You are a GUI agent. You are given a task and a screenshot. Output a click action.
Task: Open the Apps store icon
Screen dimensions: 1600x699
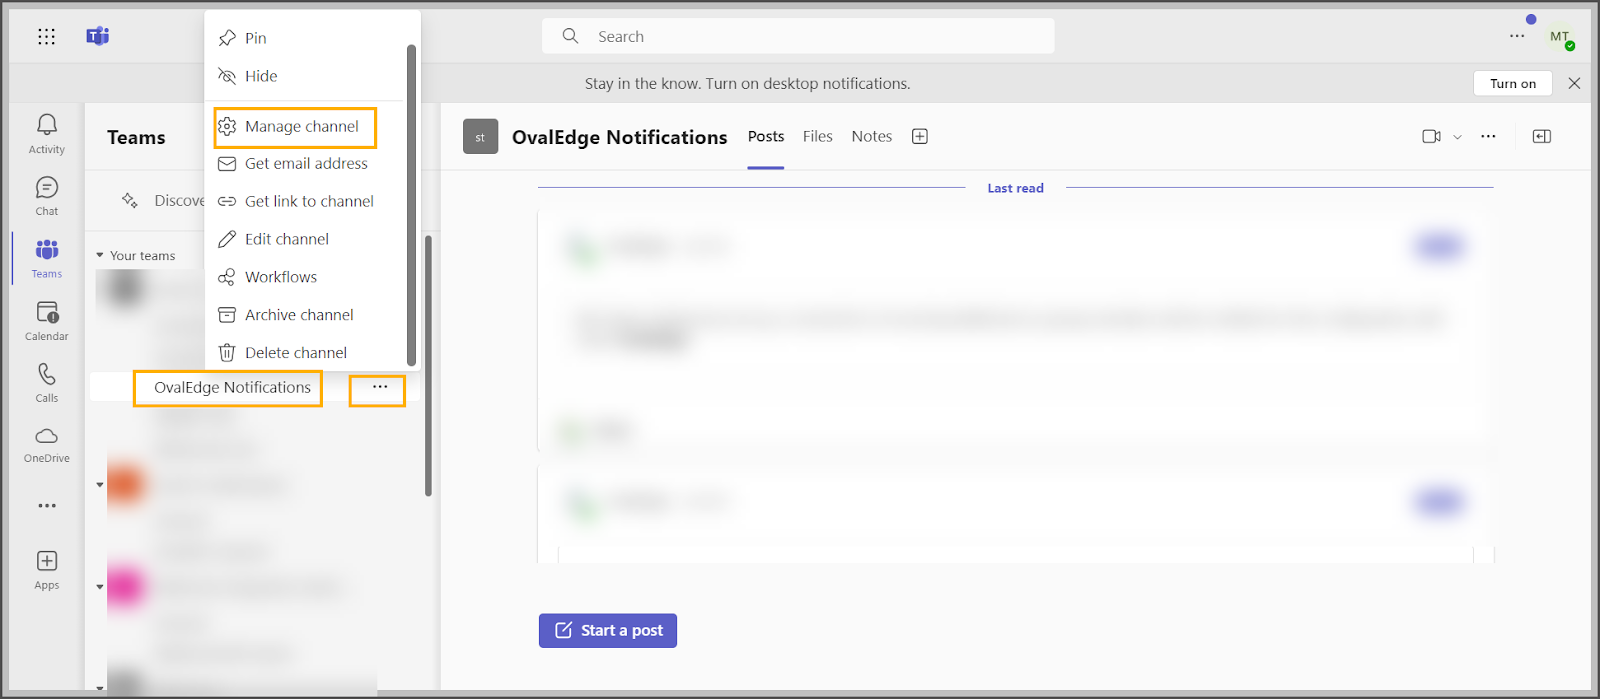[x=46, y=569]
